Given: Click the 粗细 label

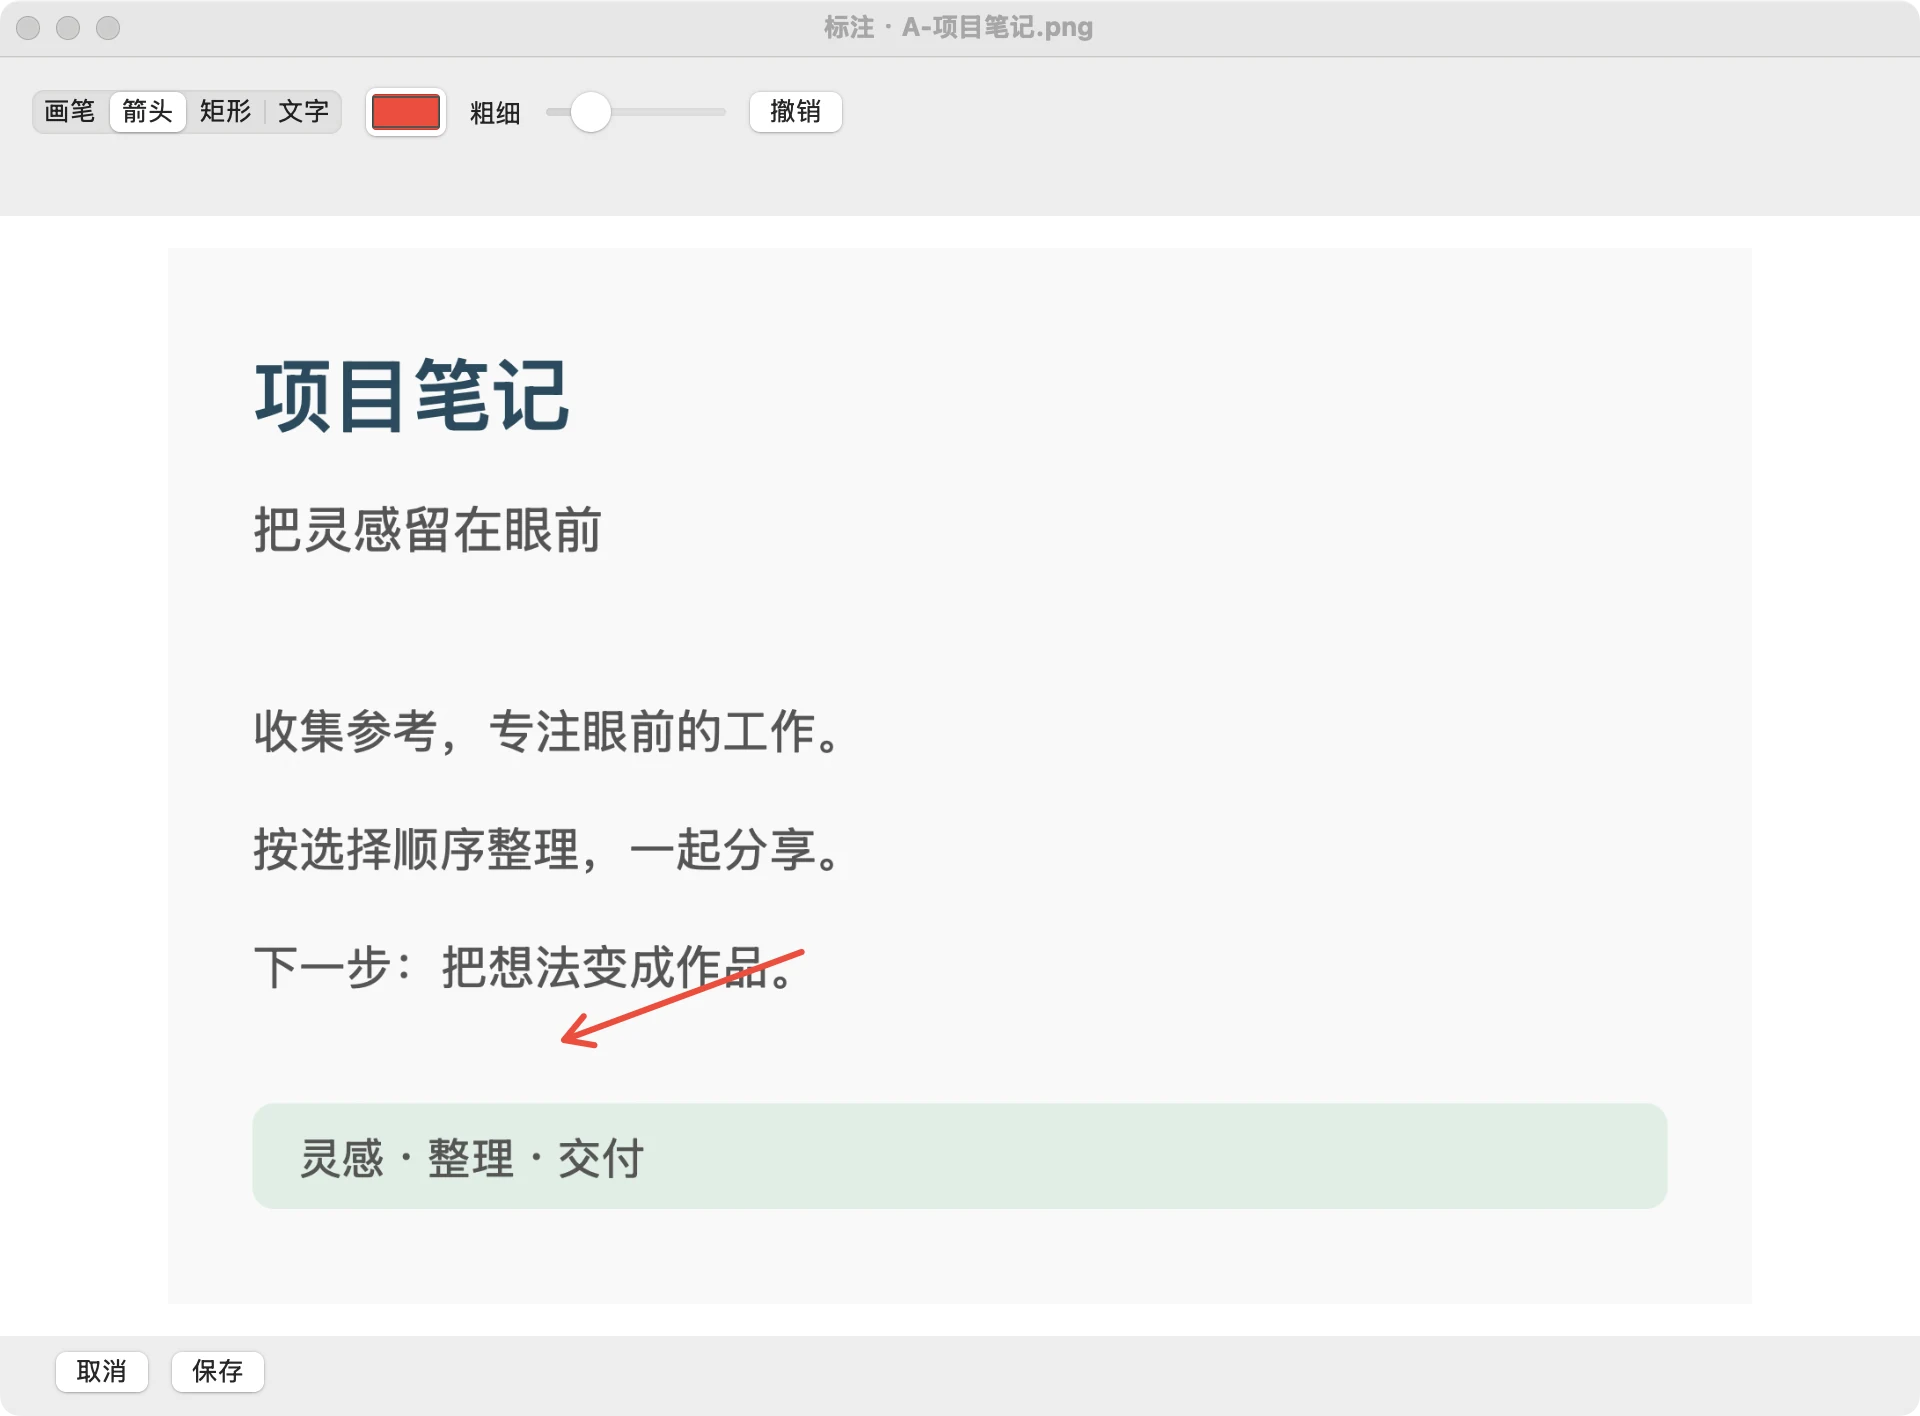Looking at the screenshot, I should click(495, 113).
